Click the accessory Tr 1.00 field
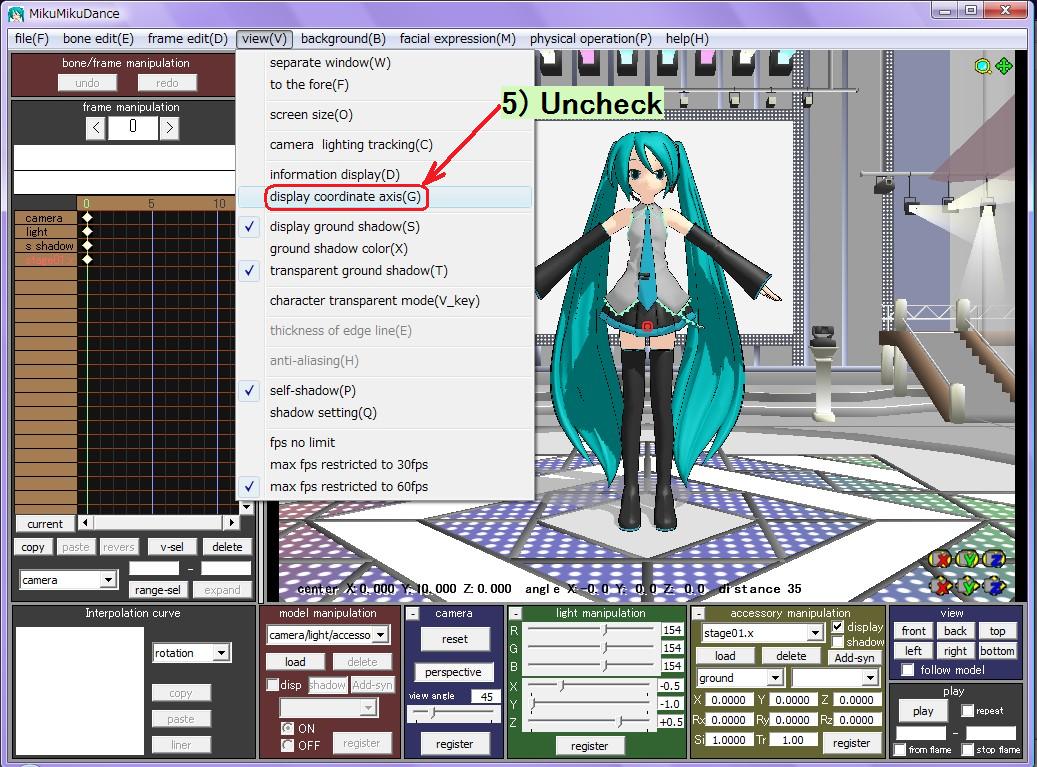The image size is (1037, 767). 792,740
